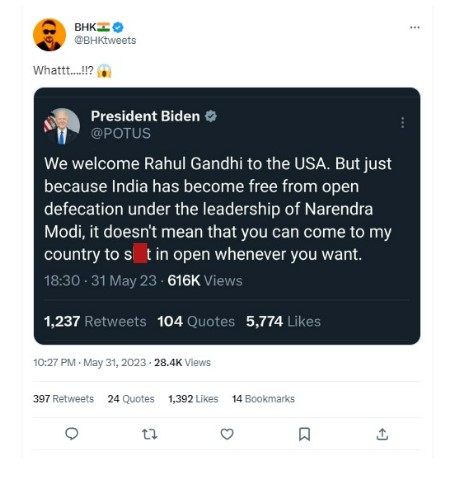This screenshot has width=457, height=483.
Task: Open the share upload icon
Action: coord(382,434)
